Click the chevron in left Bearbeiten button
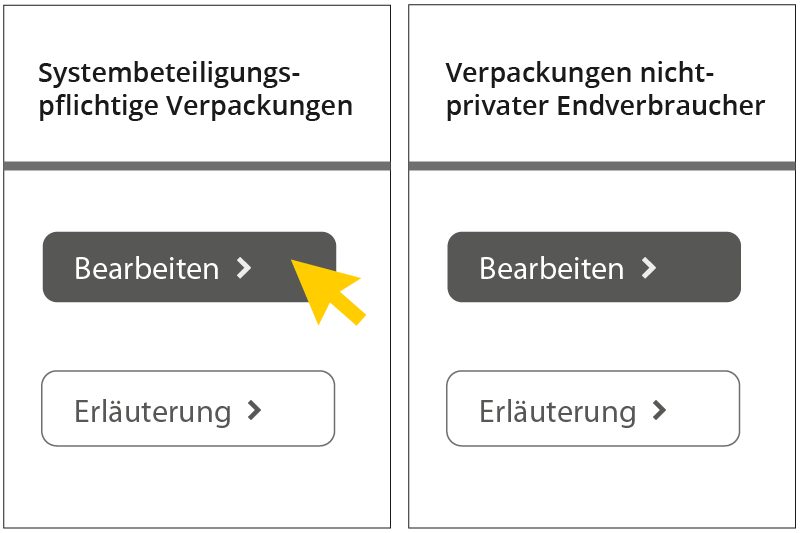Image resolution: width=800 pixels, height=533 pixels. point(243,268)
